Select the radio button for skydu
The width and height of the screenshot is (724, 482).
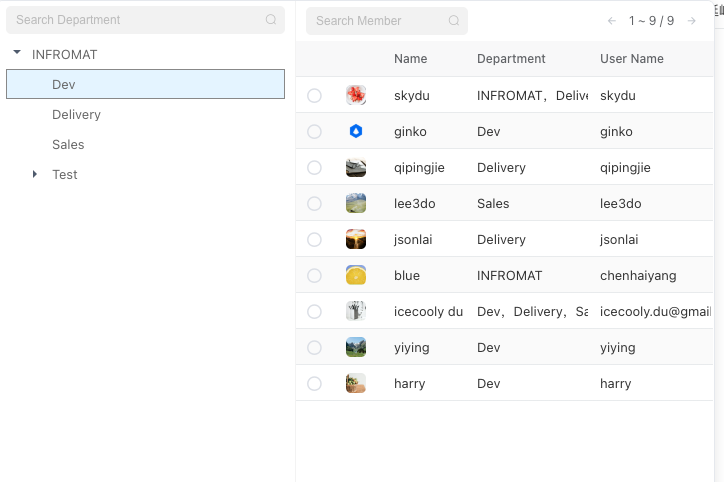[315, 96]
